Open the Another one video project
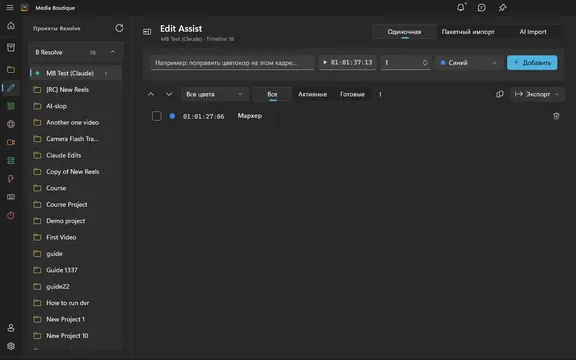Image resolution: width=576 pixels, height=360 pixels. [75, 122]
